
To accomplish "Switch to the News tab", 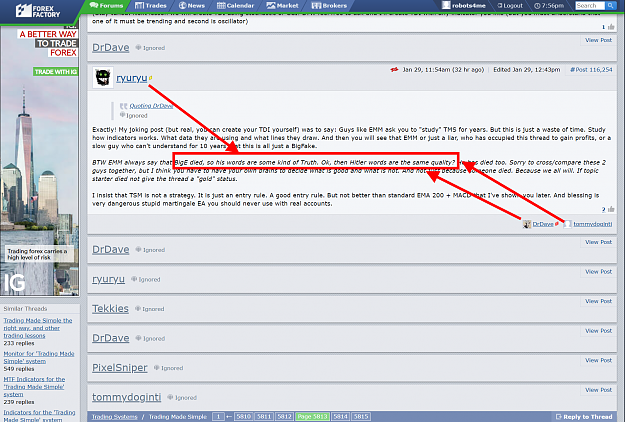I will point(192,6).
